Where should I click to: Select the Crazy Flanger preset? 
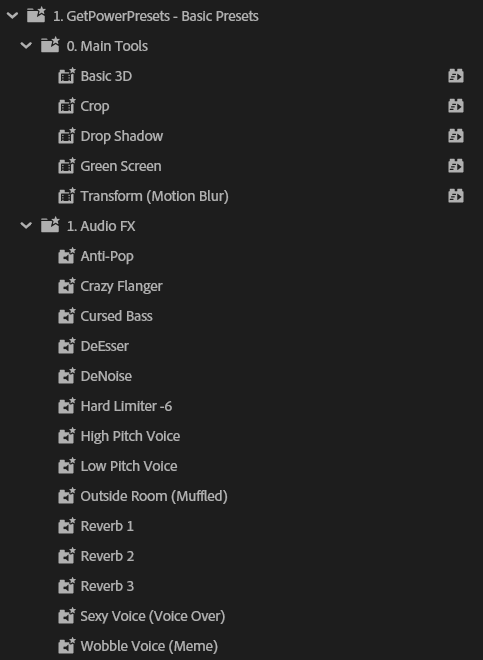coord(121,286)
